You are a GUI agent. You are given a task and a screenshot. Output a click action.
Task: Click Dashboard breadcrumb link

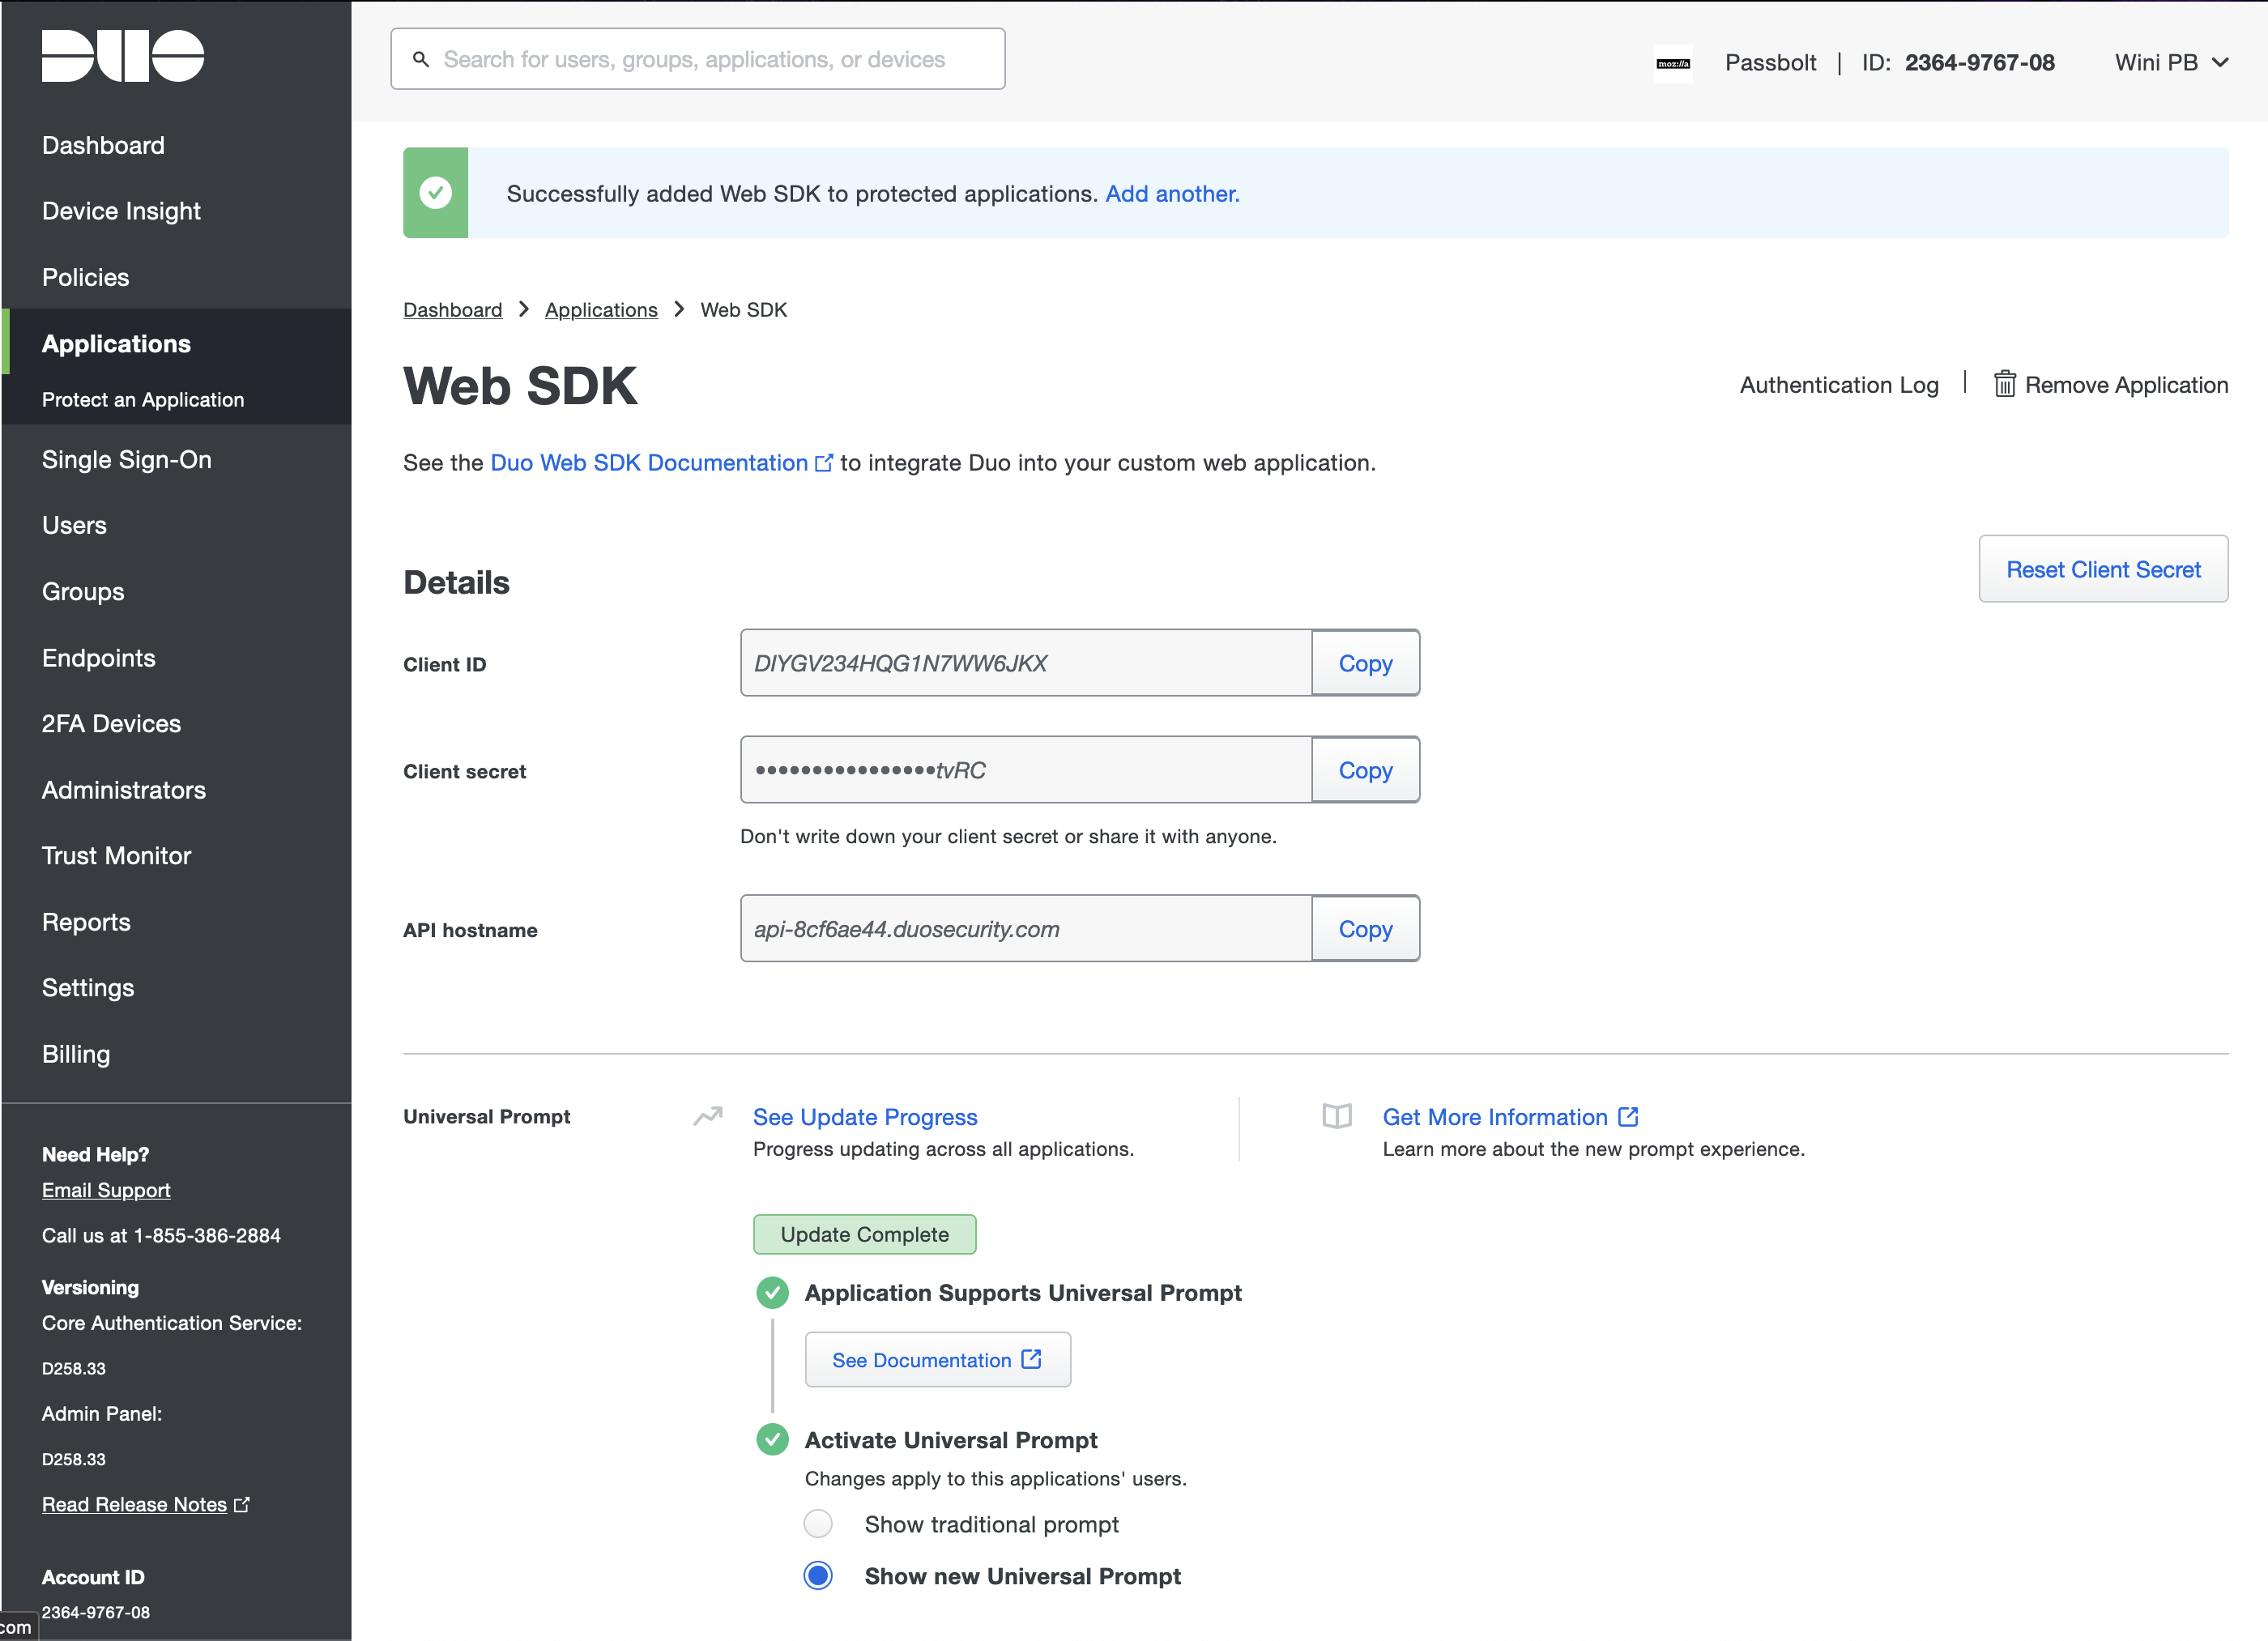453,310
